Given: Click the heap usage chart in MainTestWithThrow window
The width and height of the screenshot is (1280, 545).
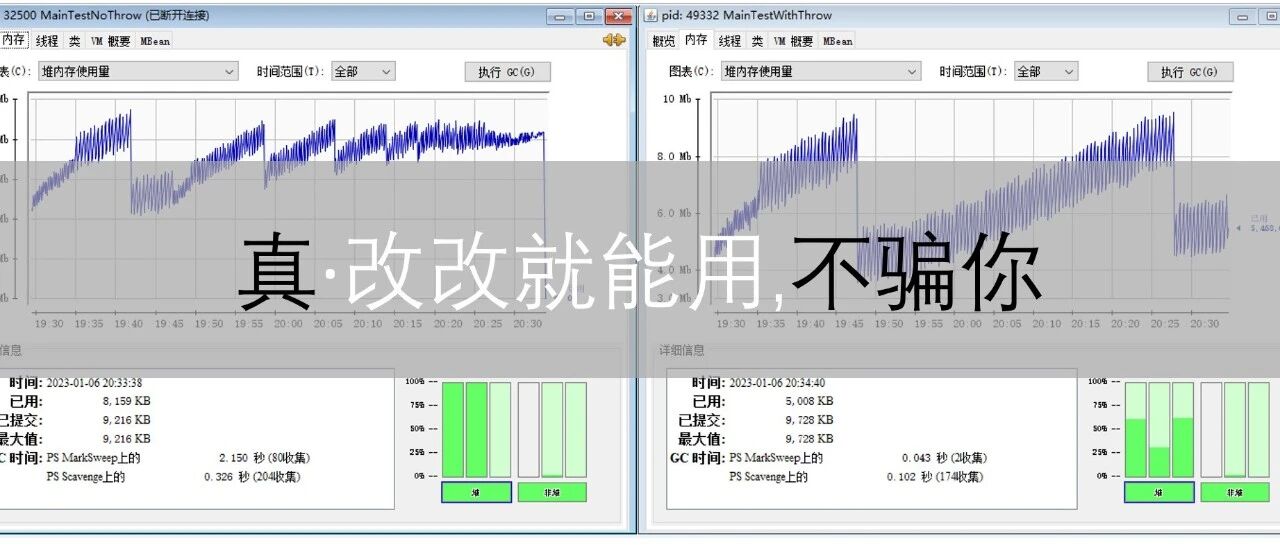Looking at the screenshot, I should [x=971, y=198].
